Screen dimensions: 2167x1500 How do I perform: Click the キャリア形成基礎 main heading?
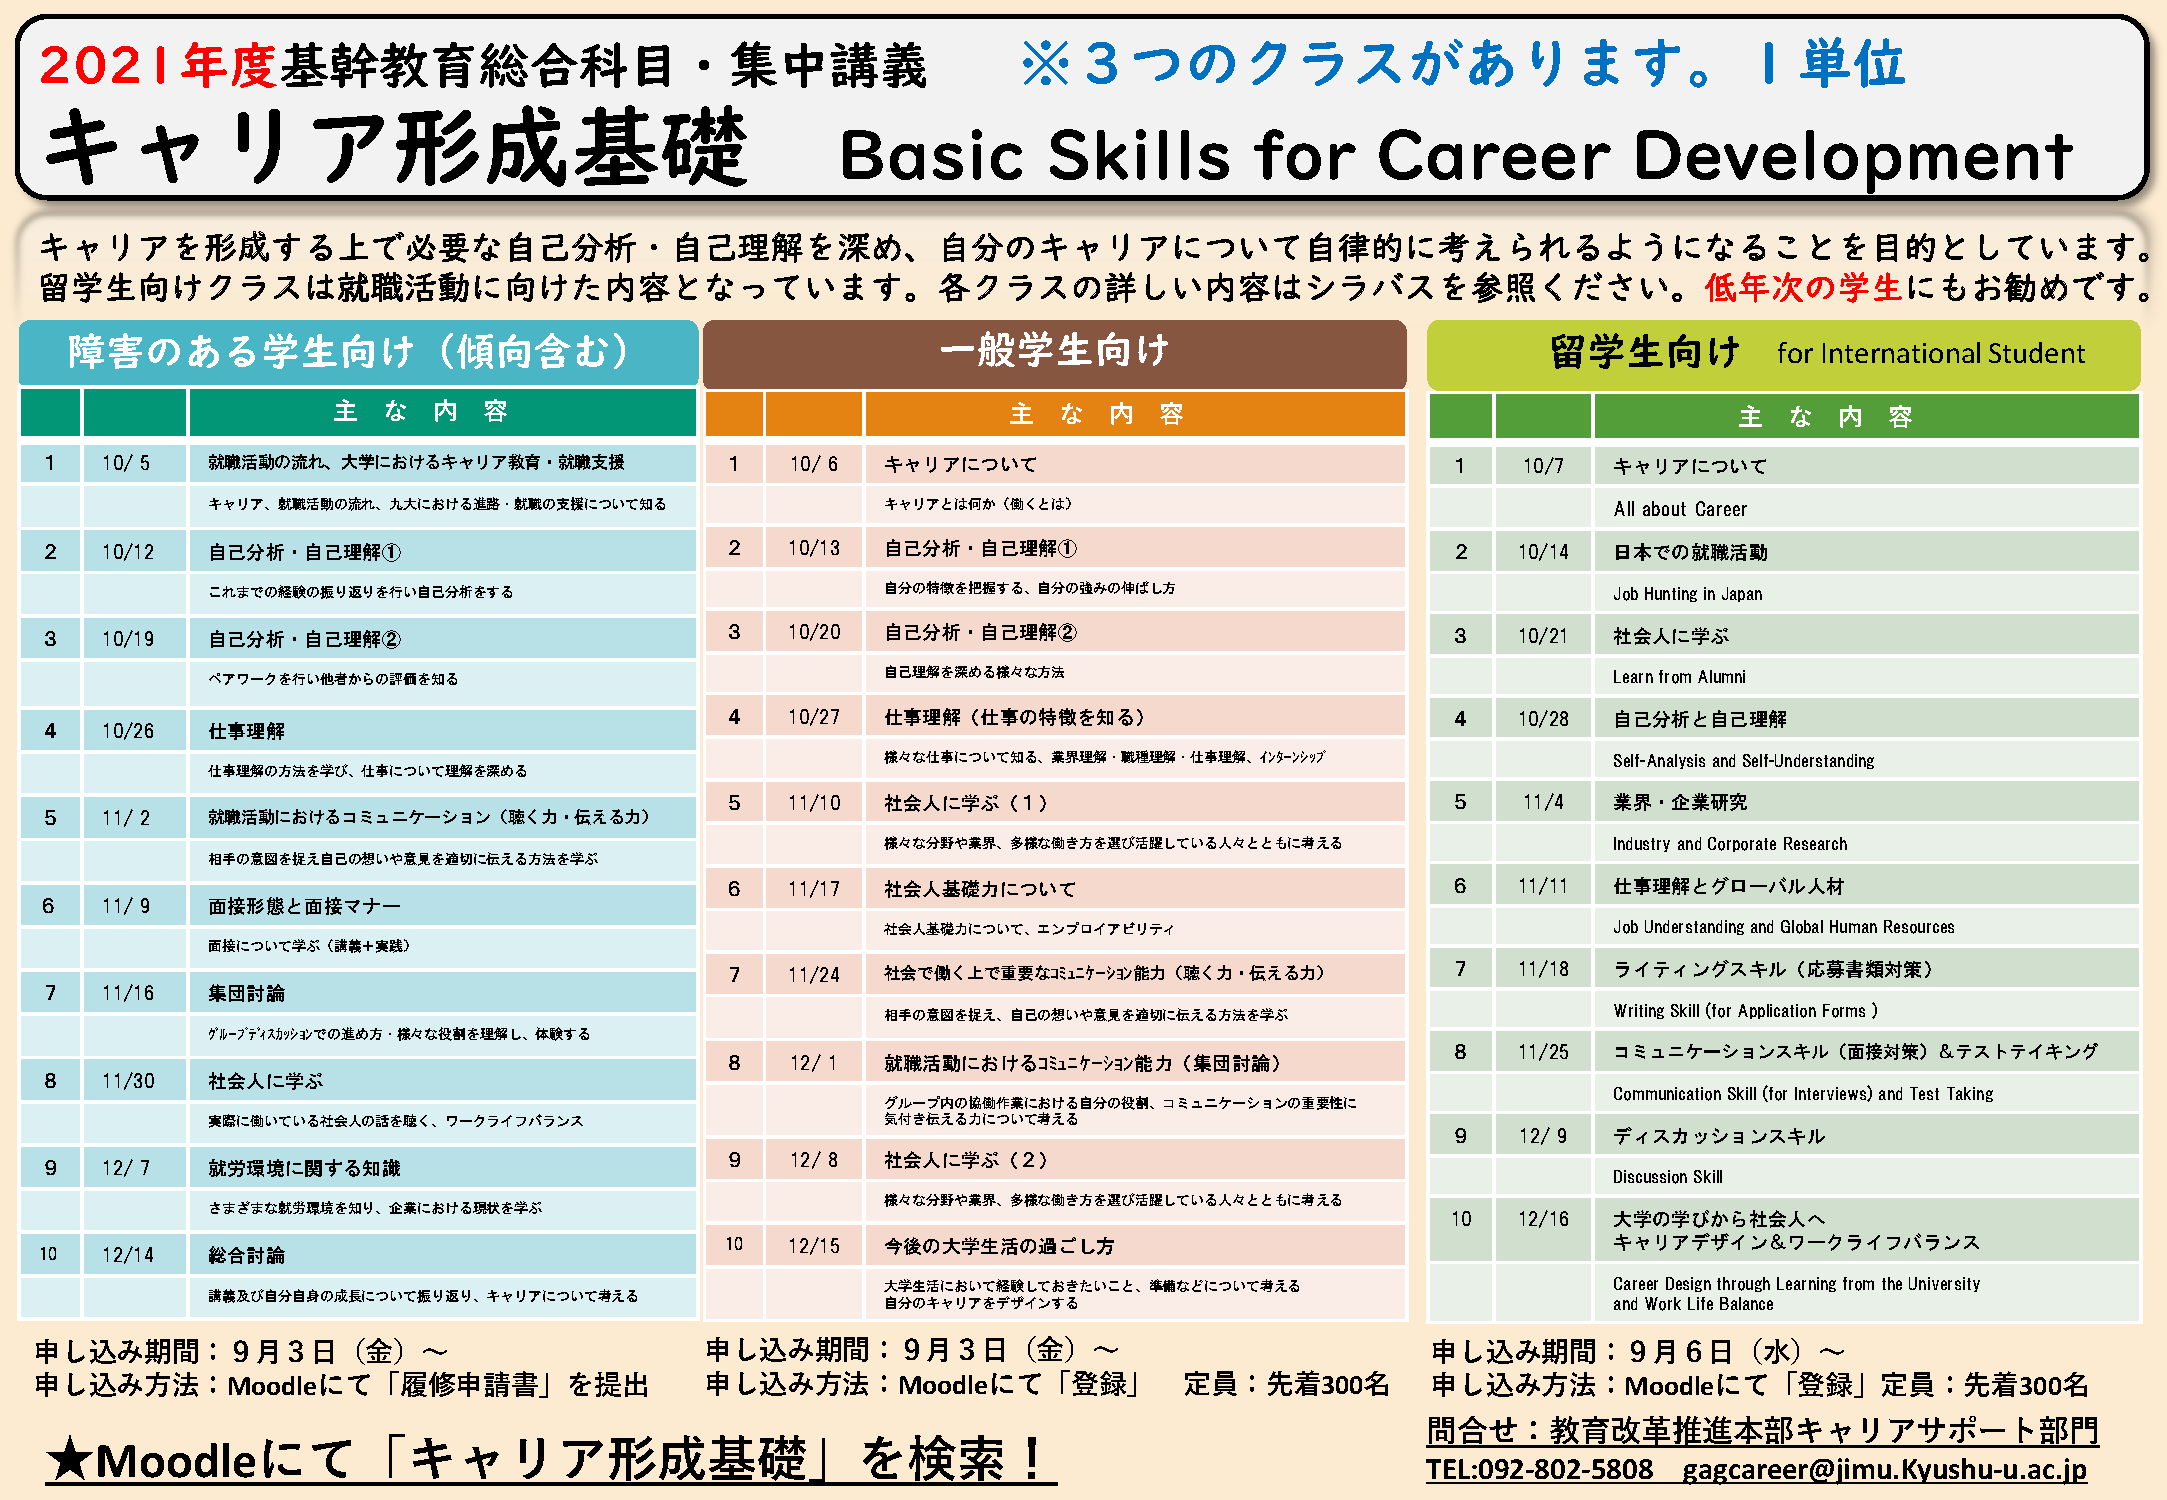click(395, 150)
